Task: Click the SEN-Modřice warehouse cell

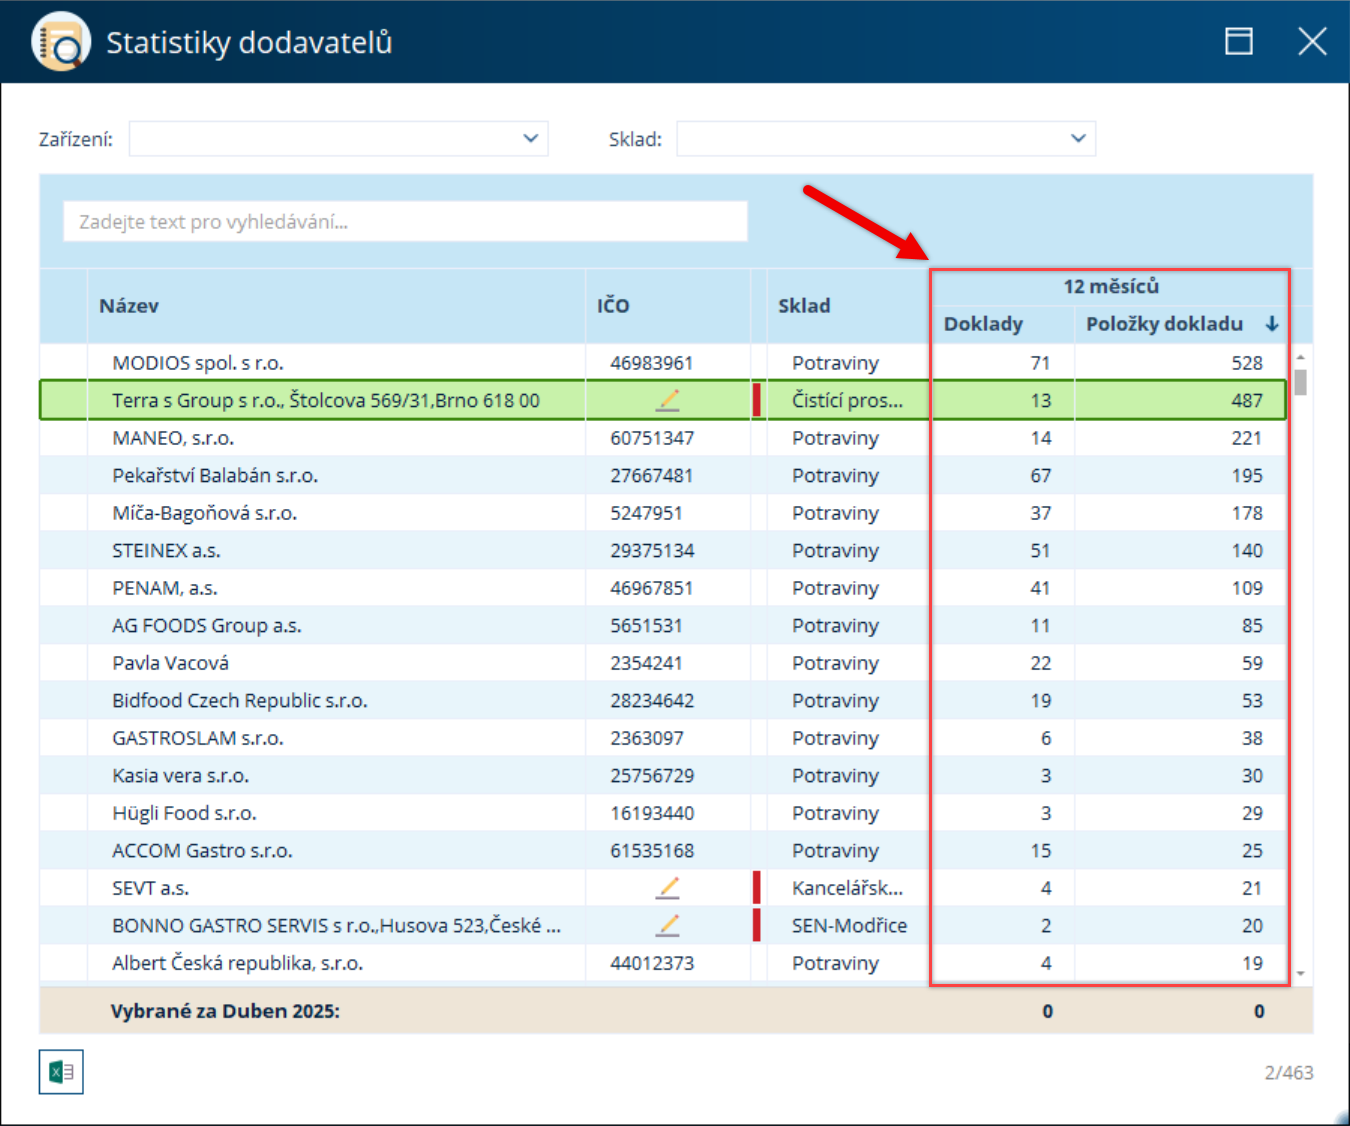Action: 849,925
